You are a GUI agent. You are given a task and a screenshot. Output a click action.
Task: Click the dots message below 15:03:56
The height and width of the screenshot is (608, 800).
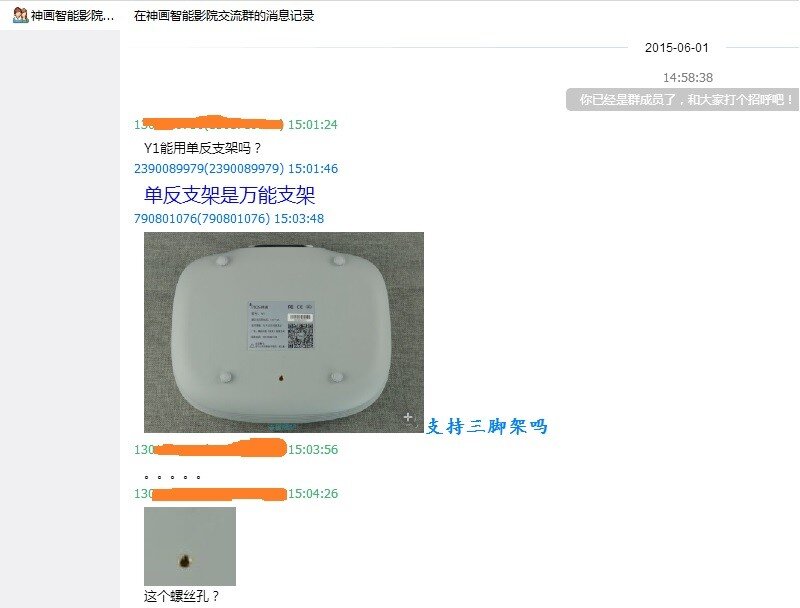coord(172,477)
